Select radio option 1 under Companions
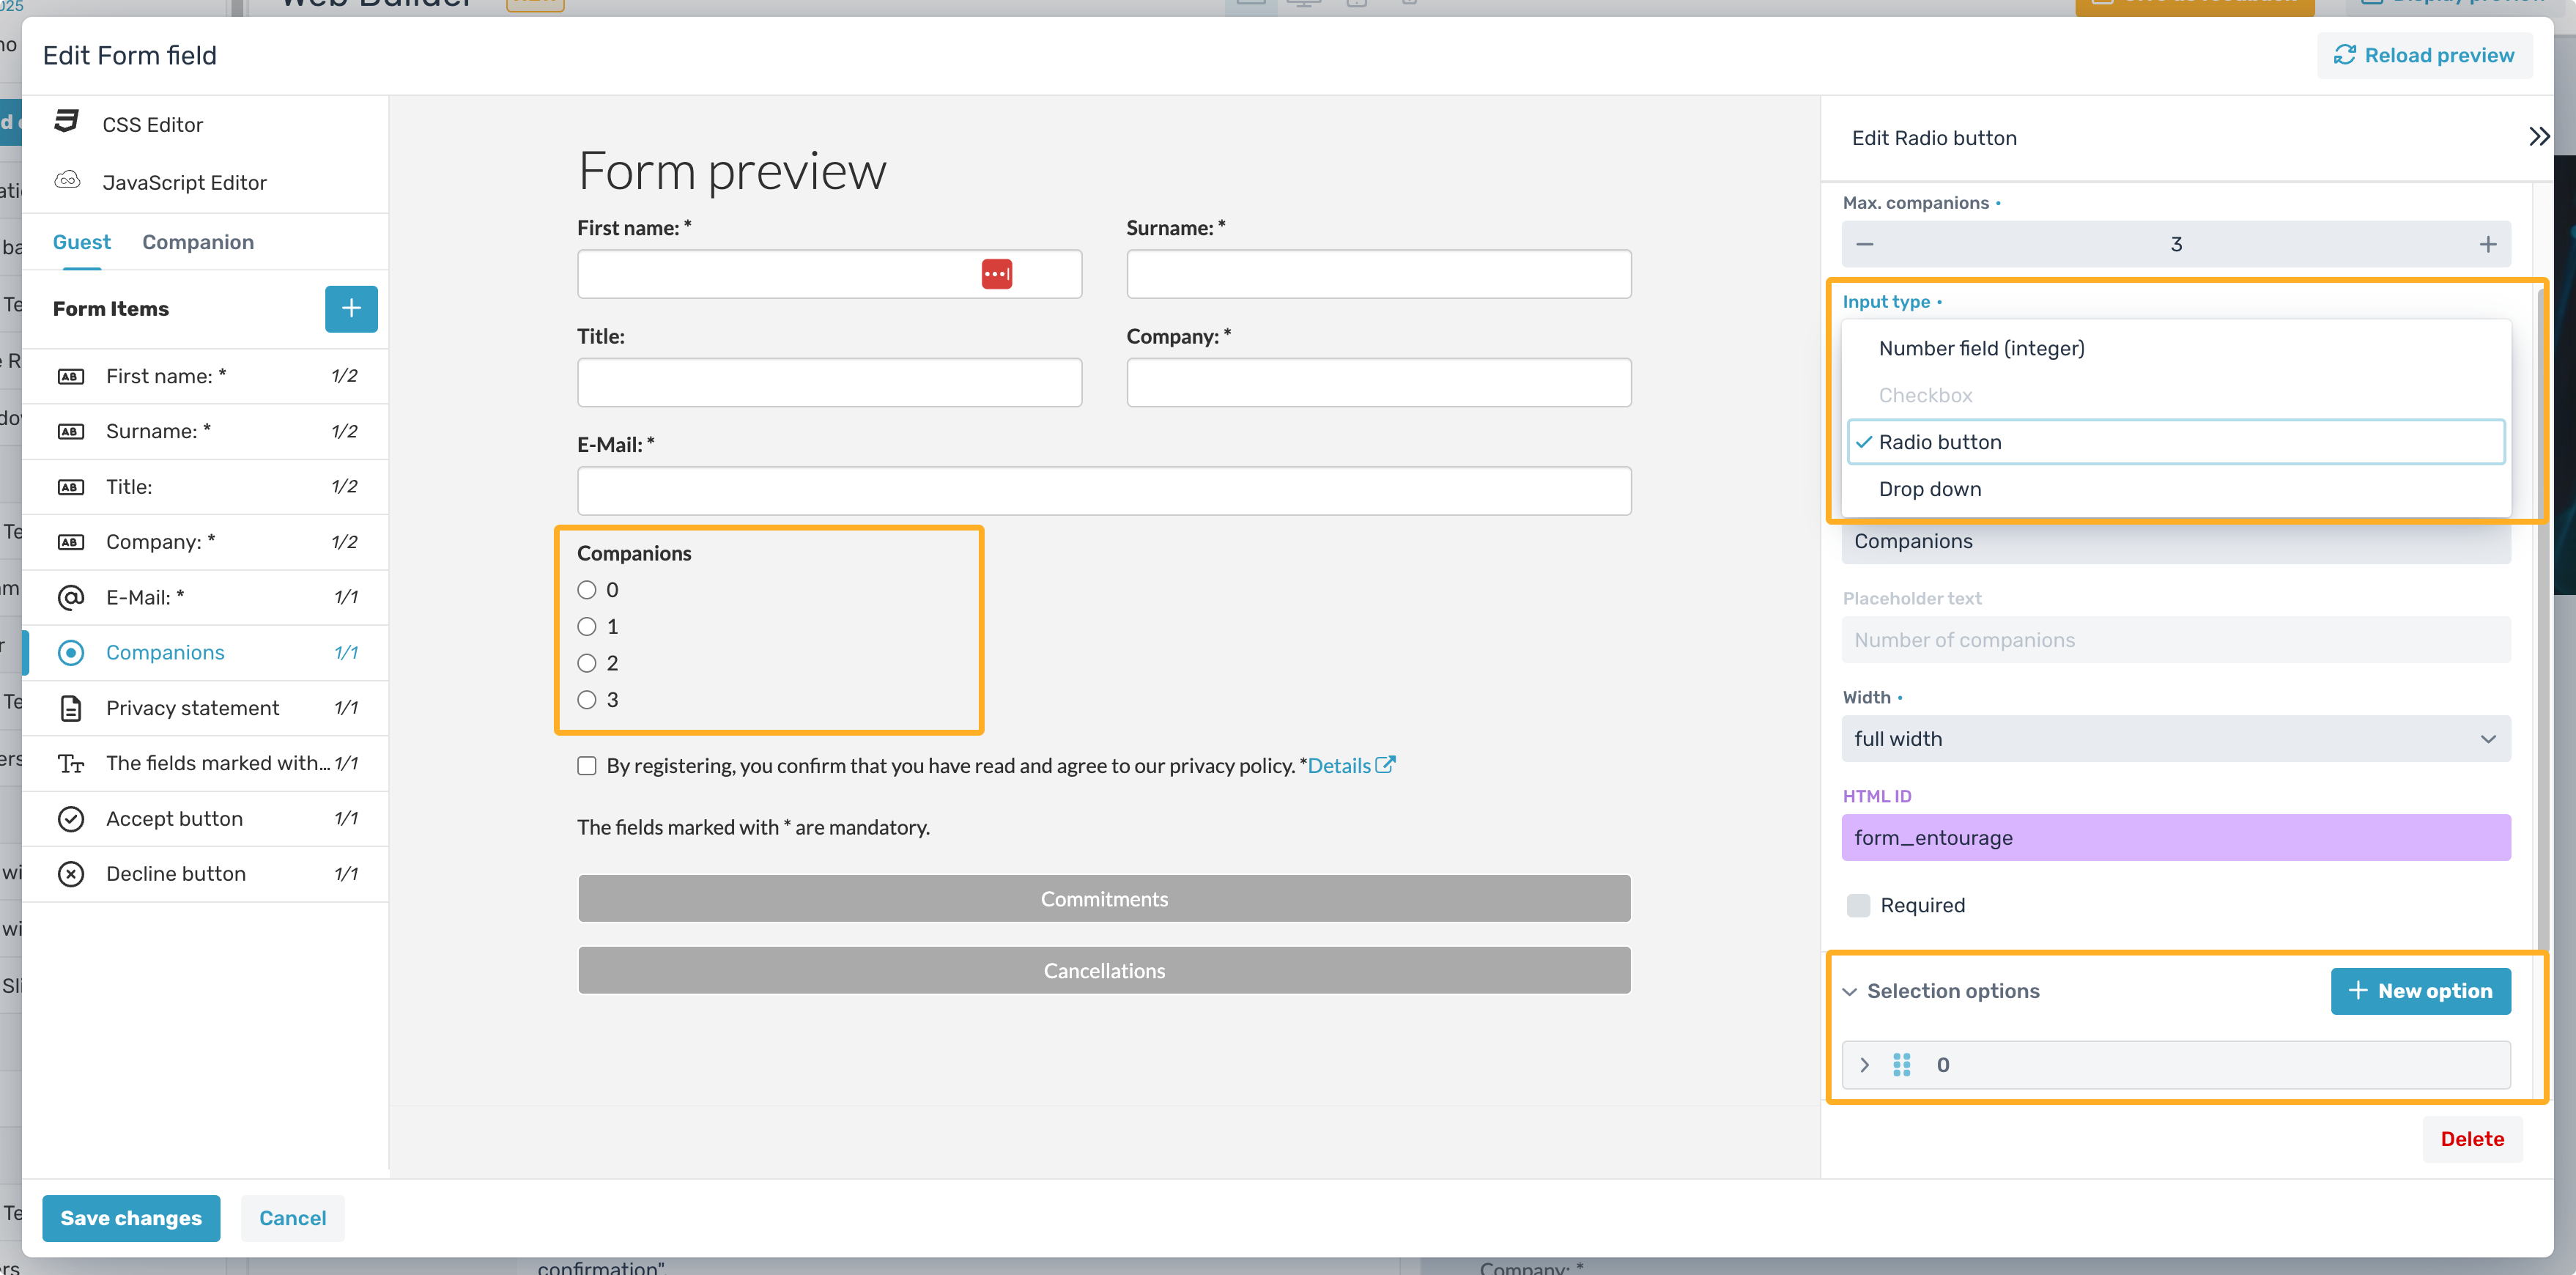 pos(586,626)
